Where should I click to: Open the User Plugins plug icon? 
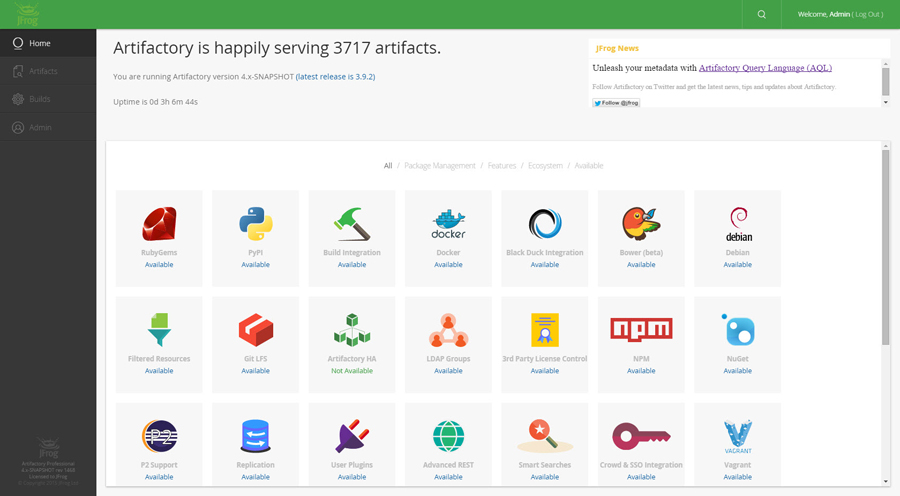352,436
